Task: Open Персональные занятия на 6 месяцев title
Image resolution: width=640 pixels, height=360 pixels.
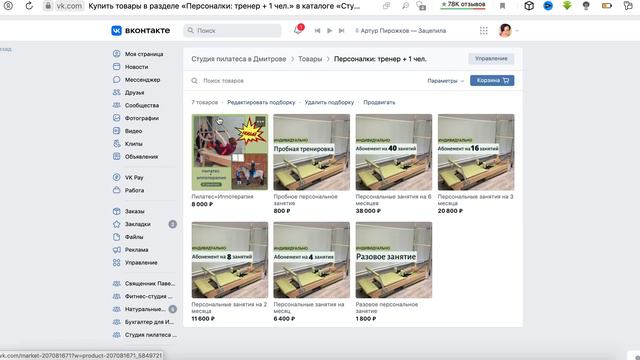Action: point(393,200)
